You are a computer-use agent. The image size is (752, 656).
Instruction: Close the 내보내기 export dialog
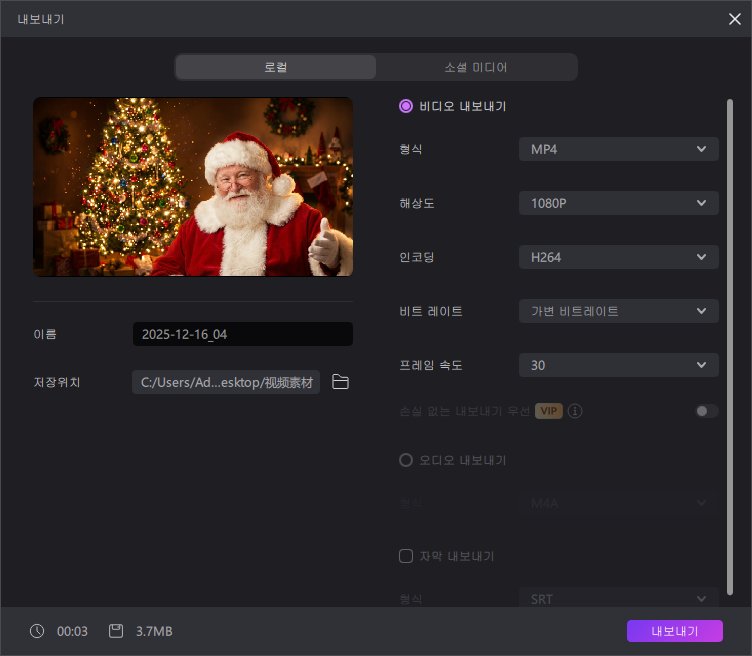[734, 18]
